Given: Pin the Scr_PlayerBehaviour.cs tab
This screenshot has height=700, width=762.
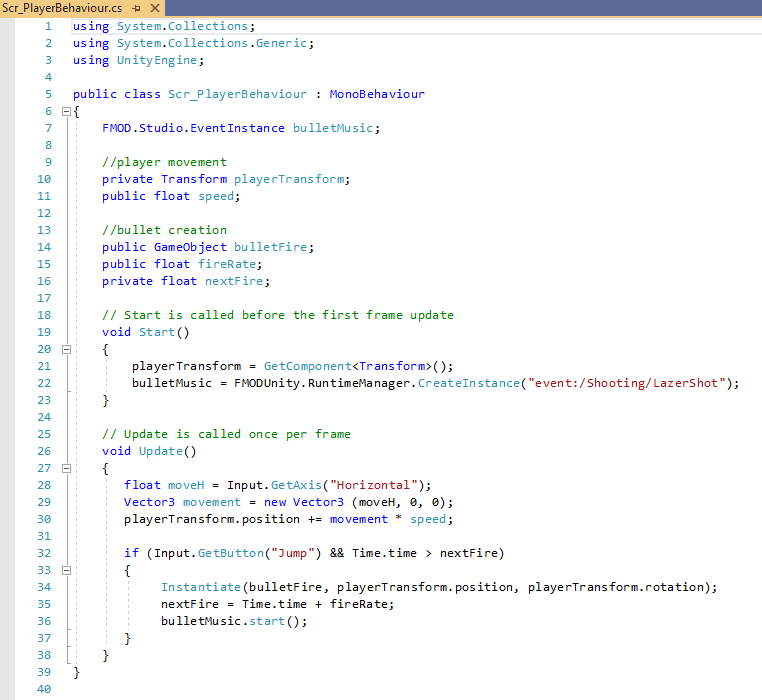Looking at the screenshot, I should [x=136, y=7].
